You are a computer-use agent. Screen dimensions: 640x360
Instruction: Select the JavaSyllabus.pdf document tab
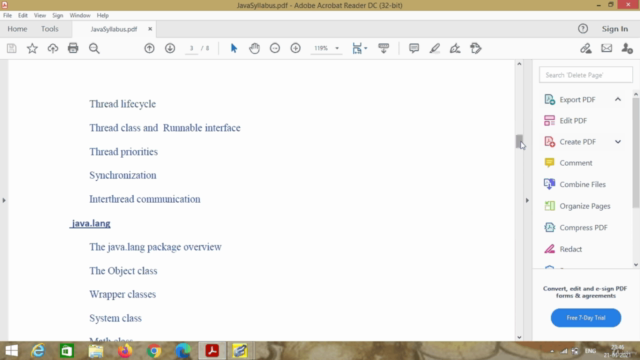(114, 29)
